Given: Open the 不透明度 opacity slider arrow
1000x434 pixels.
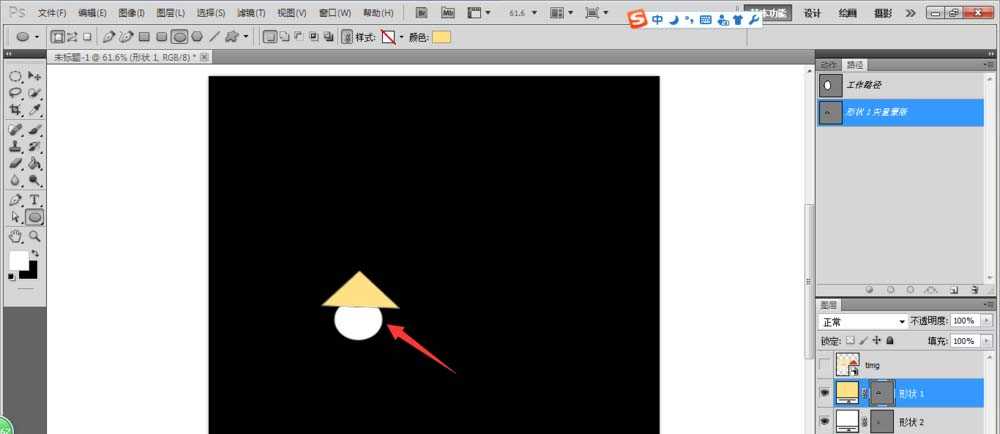Looking at the screenshot, I should coord(987,321).
